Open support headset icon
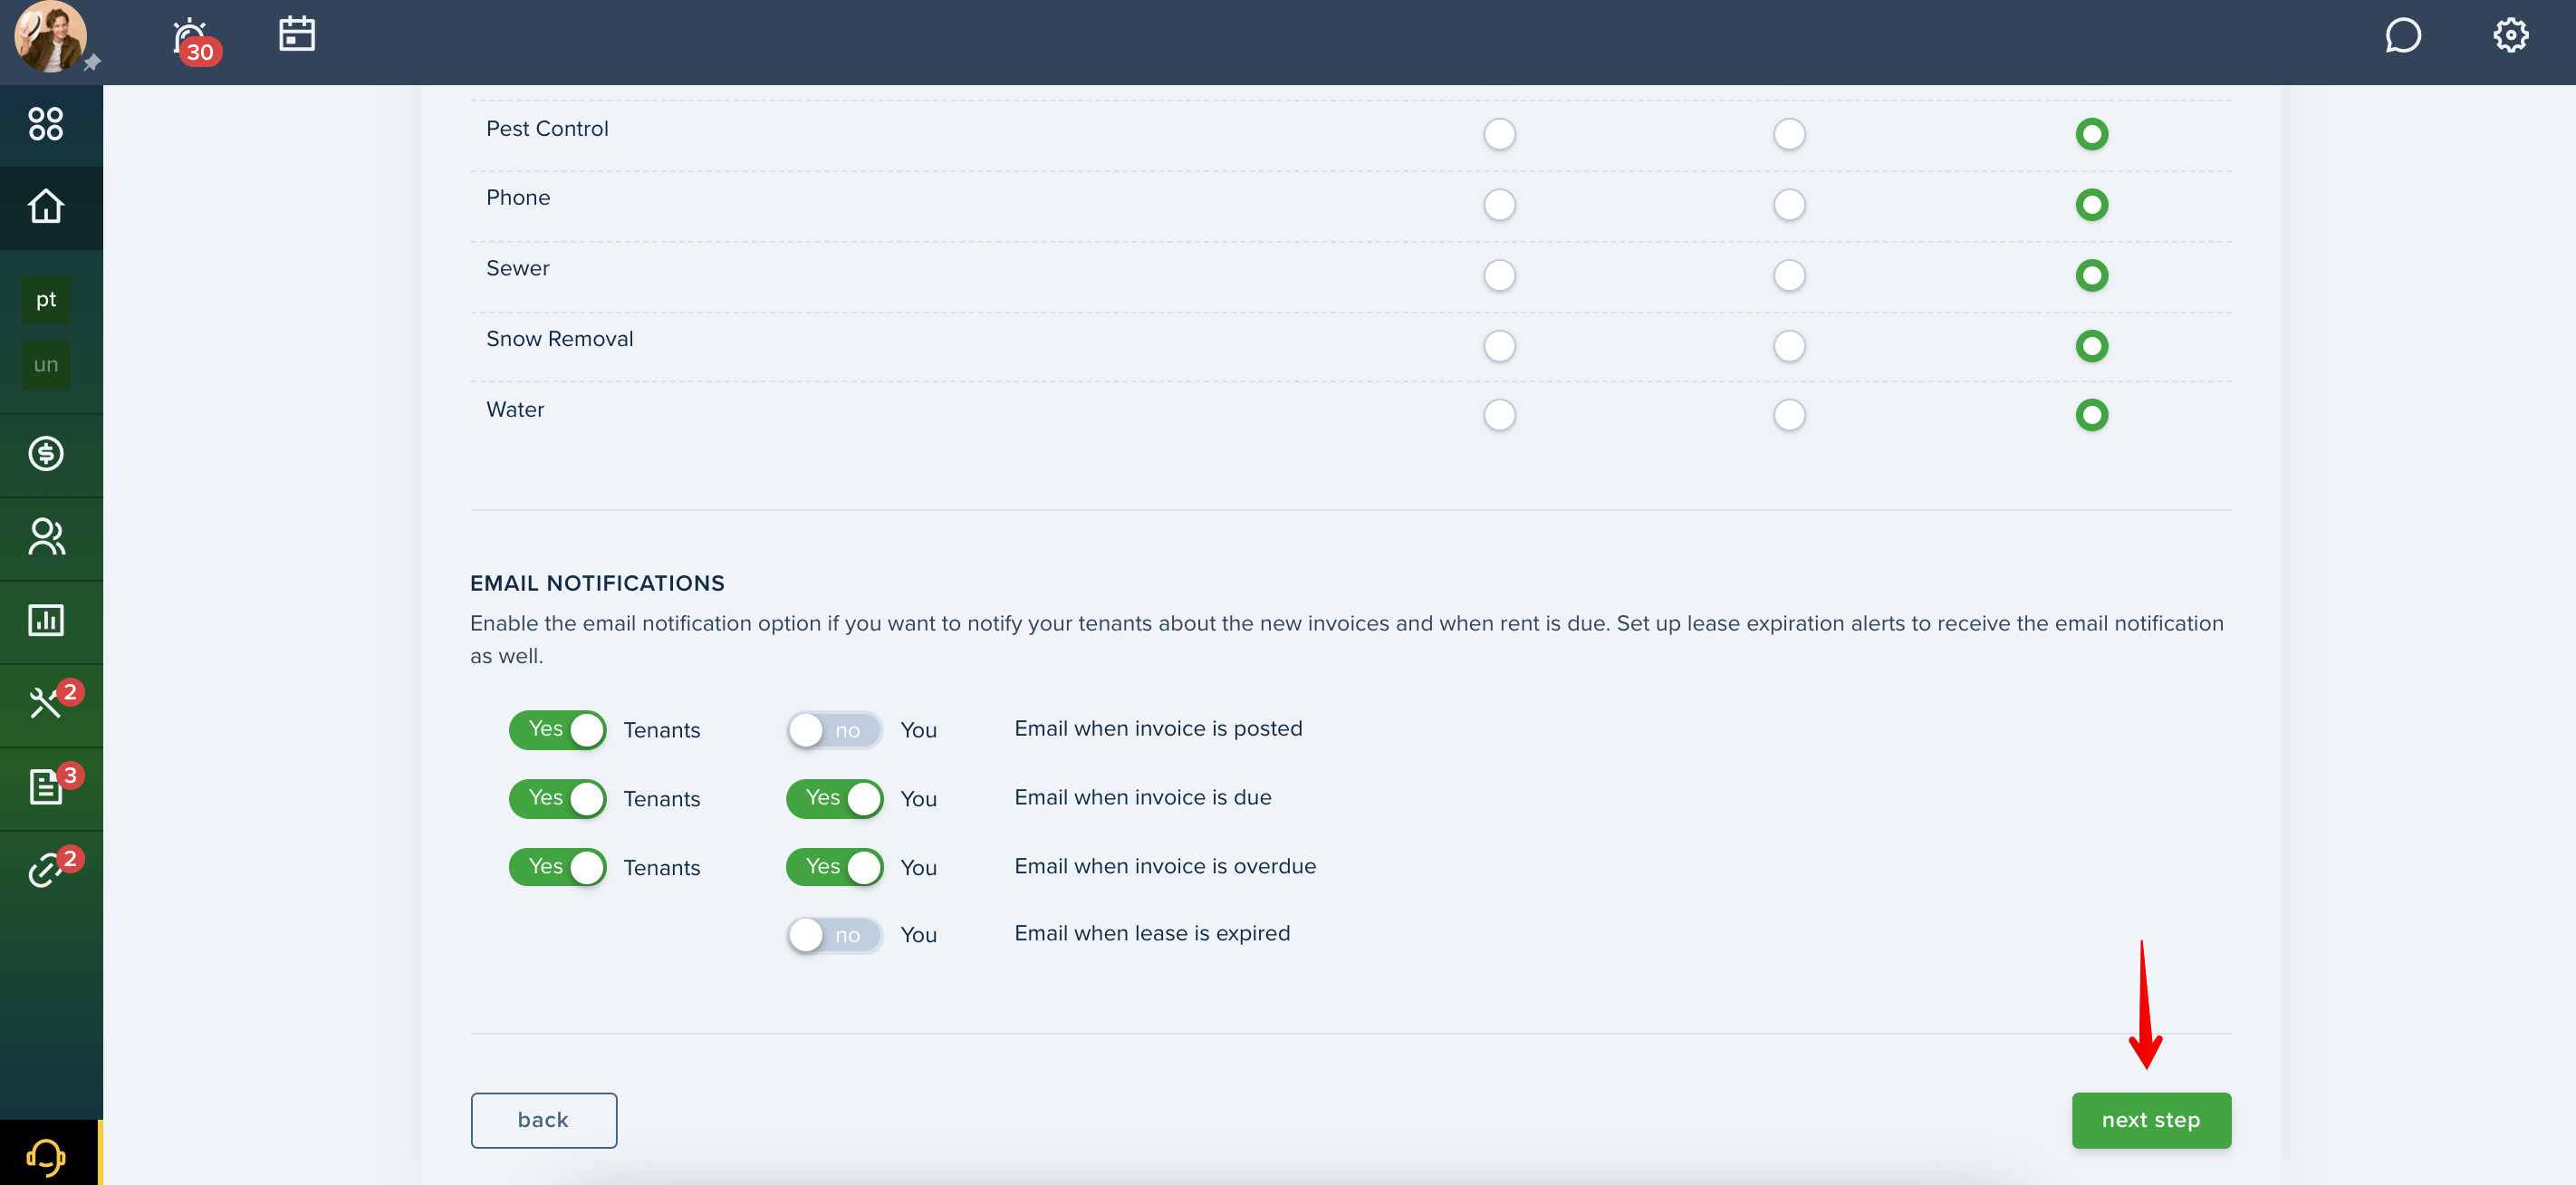This screenshot has width=2576, height=1185. [46, 1157]
